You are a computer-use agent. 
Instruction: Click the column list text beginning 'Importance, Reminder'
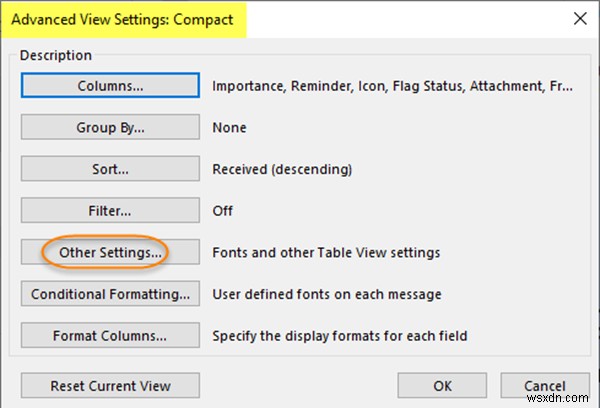(x=392, y=86)
